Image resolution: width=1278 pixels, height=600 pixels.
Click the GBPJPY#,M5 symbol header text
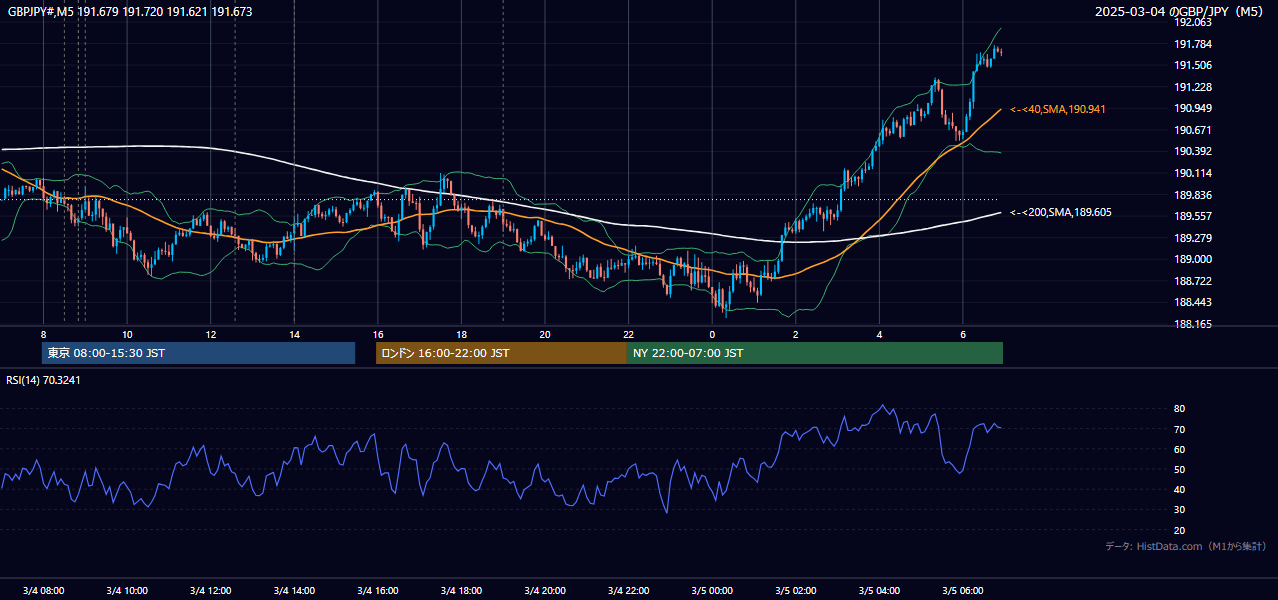coord(130,12)
